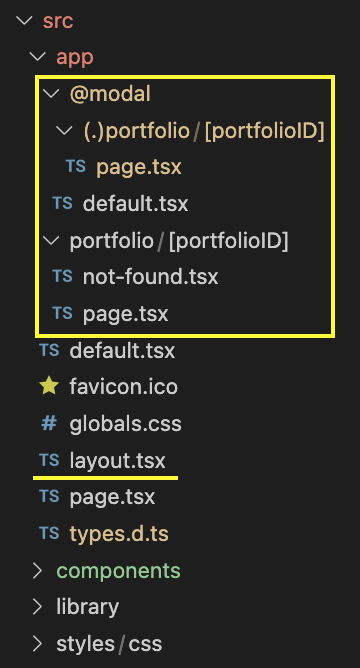Select the components folder label
The image size is (360, 668).
point(118,571)
